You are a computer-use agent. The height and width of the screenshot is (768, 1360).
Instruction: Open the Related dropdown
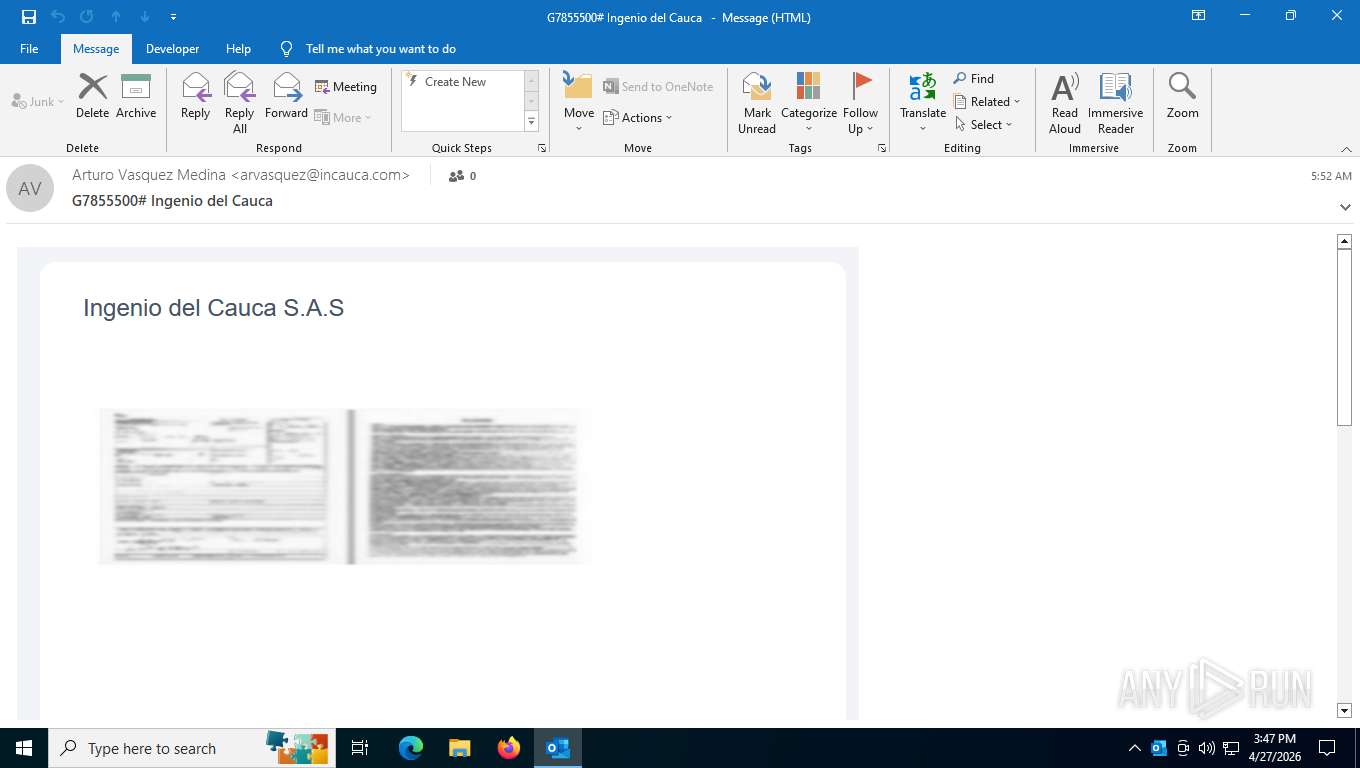pyautogui.click(x=987, y=102)
